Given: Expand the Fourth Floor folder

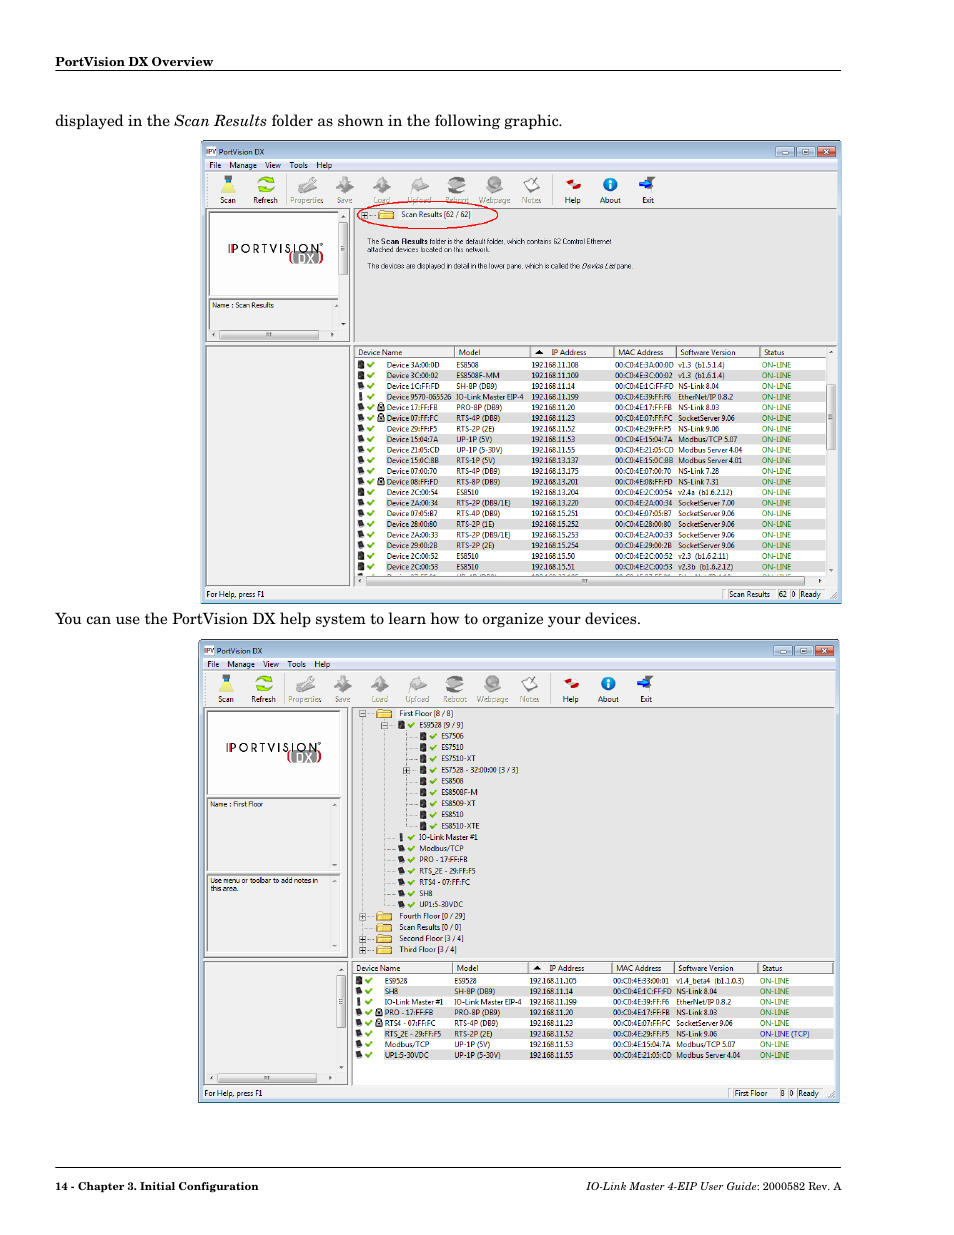Looking at the screenshot, I should click(x=362, y=916).
